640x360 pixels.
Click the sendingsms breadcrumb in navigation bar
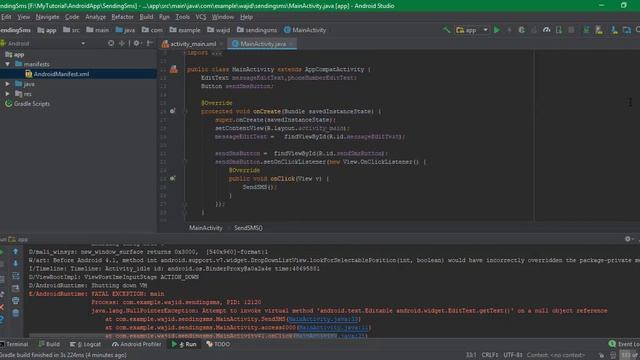coord(257,30)
